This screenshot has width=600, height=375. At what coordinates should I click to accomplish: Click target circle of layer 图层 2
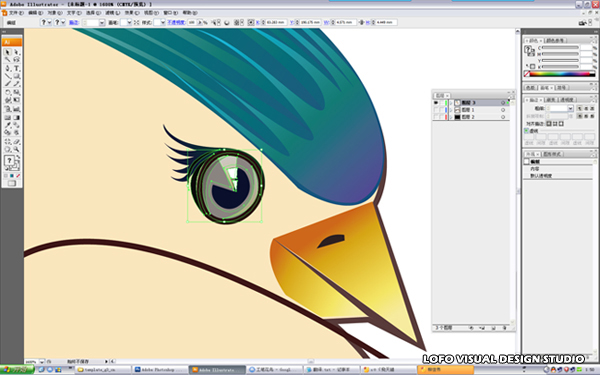pos(503,117)
